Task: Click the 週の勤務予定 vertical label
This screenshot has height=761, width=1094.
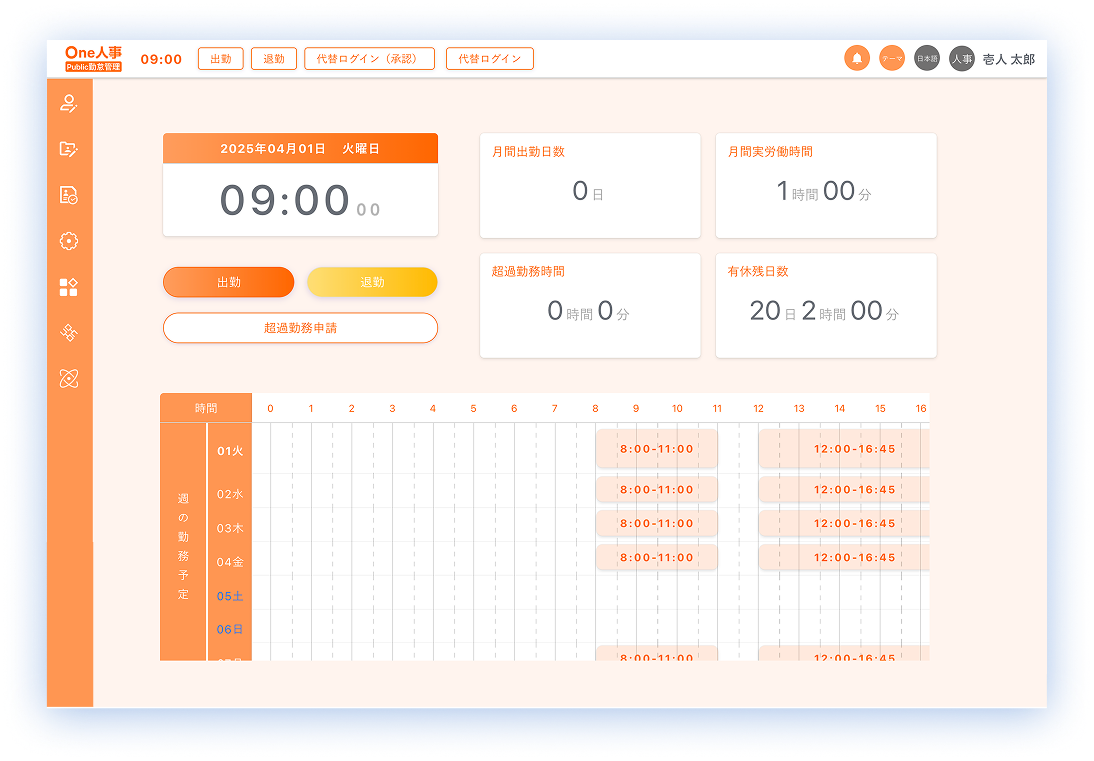Action: pos(183,545)
